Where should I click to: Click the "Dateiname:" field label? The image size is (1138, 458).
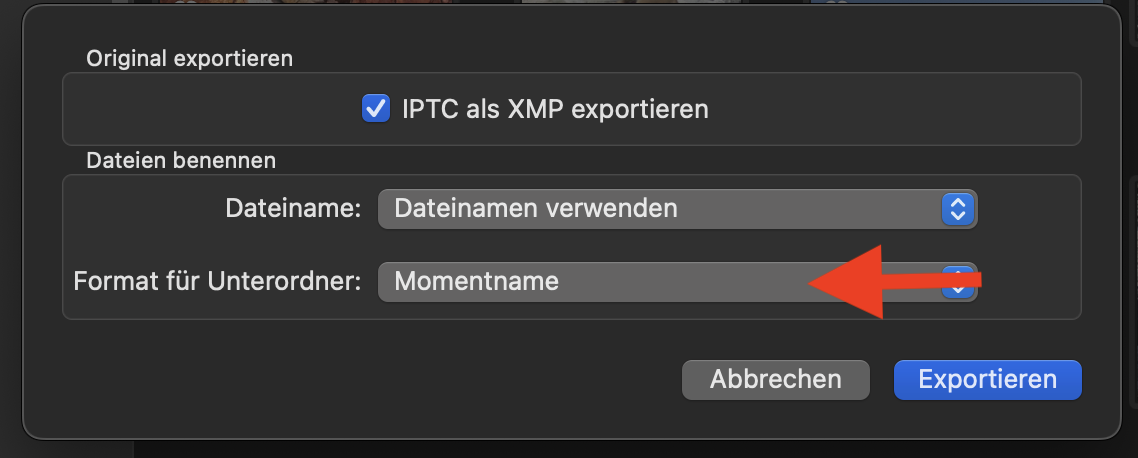point(293,209)
